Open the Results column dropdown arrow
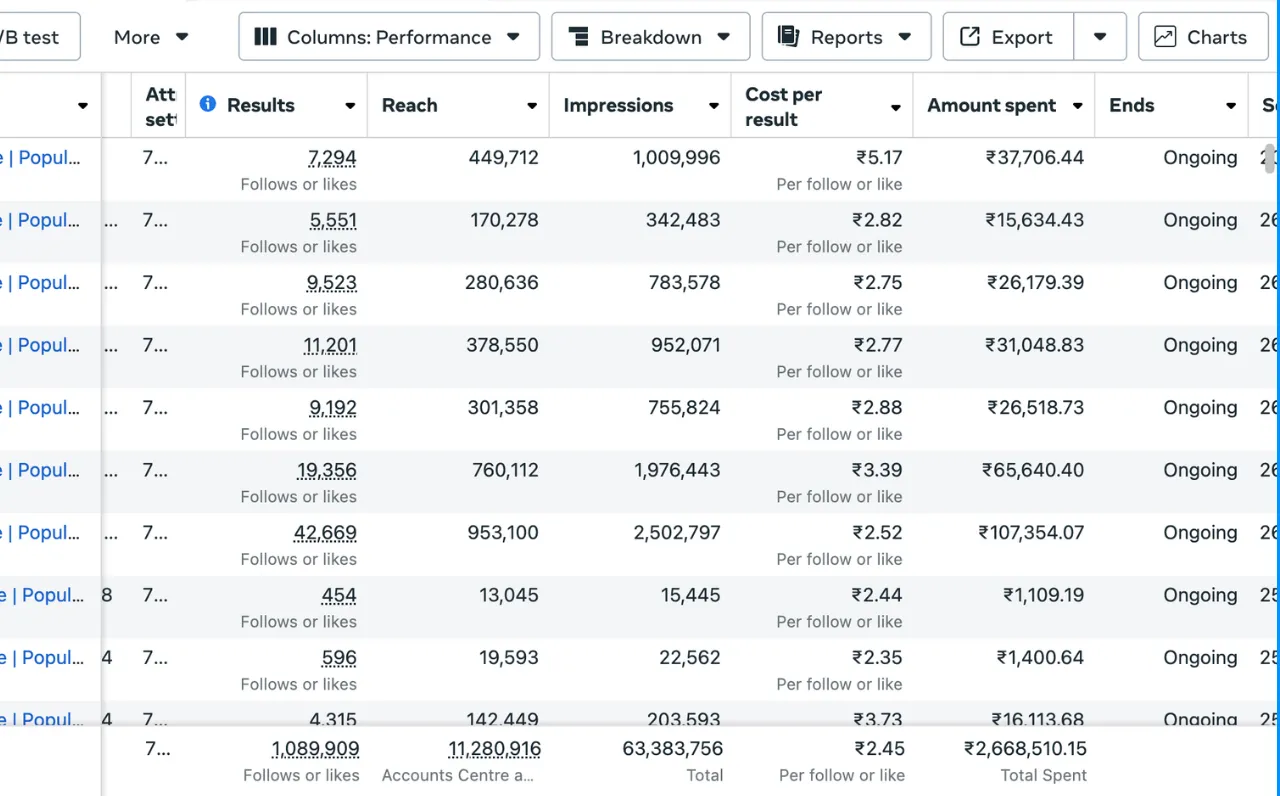This screenshot has width=1280, height=796. [x=350, y=106]
